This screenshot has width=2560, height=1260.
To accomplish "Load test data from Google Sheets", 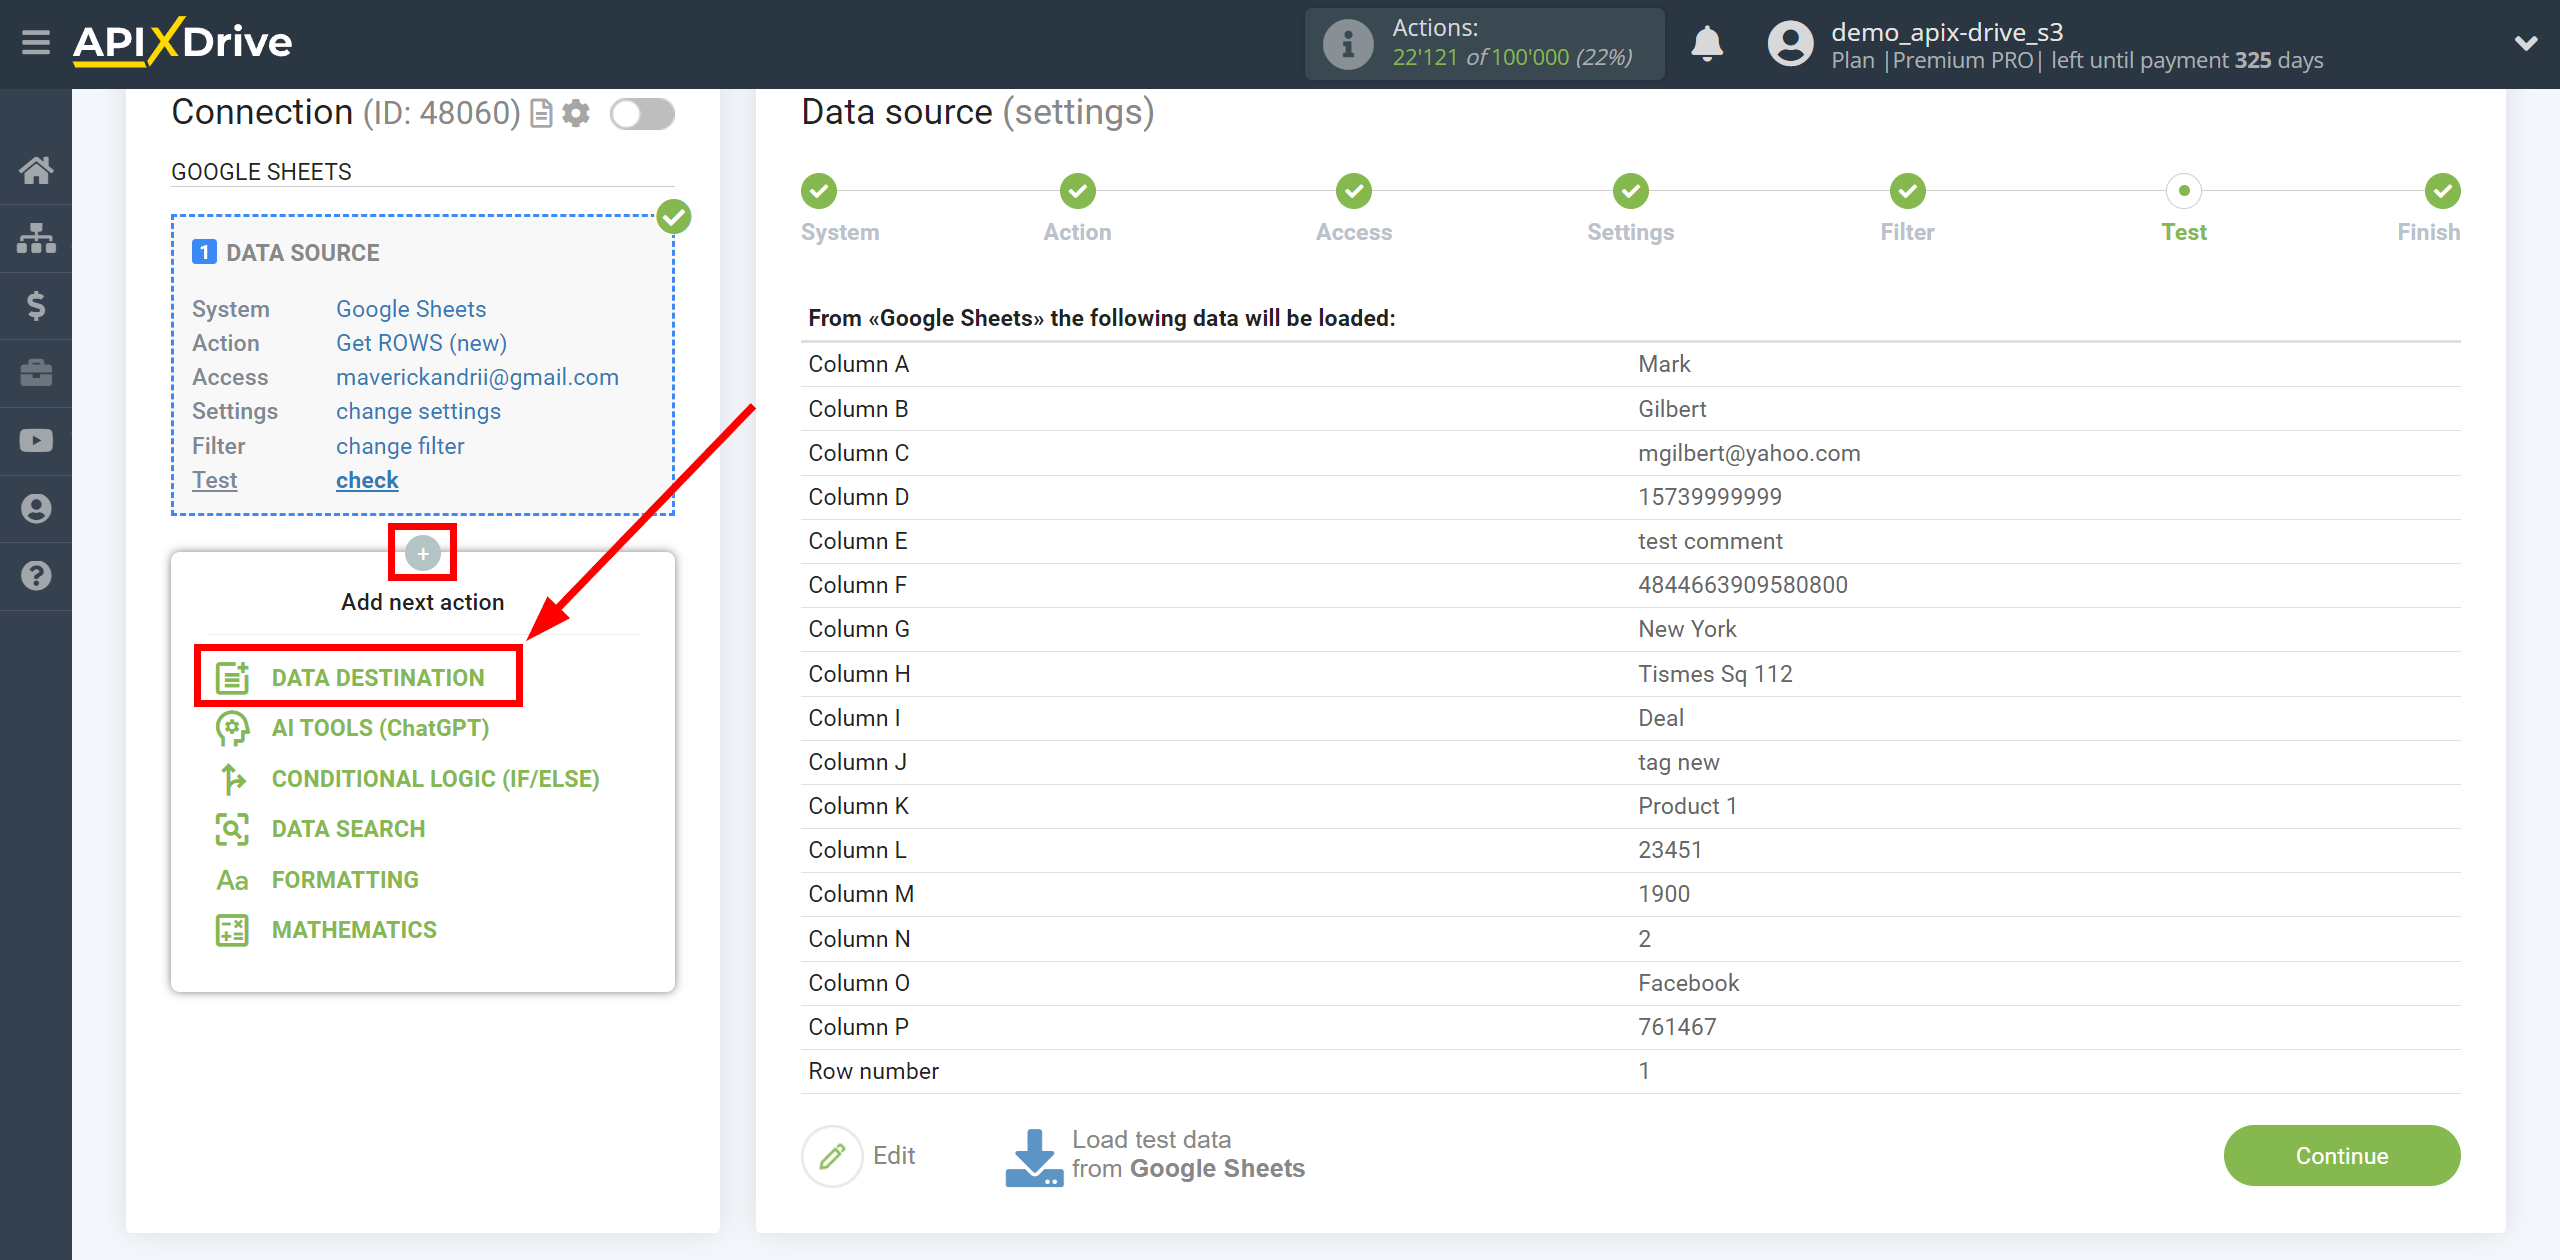I will pyautogui.click(x=1155, y=1156).
